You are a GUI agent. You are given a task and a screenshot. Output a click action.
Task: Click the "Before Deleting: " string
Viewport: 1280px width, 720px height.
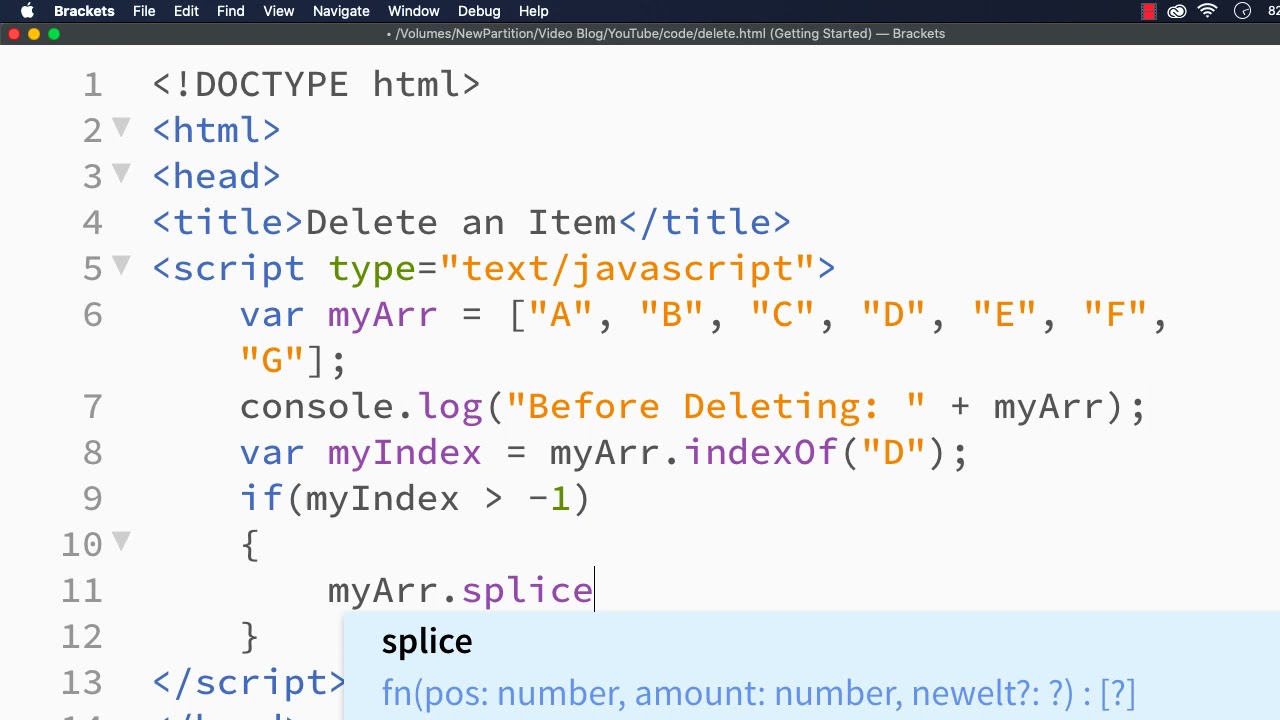click(x=716, y=407)
